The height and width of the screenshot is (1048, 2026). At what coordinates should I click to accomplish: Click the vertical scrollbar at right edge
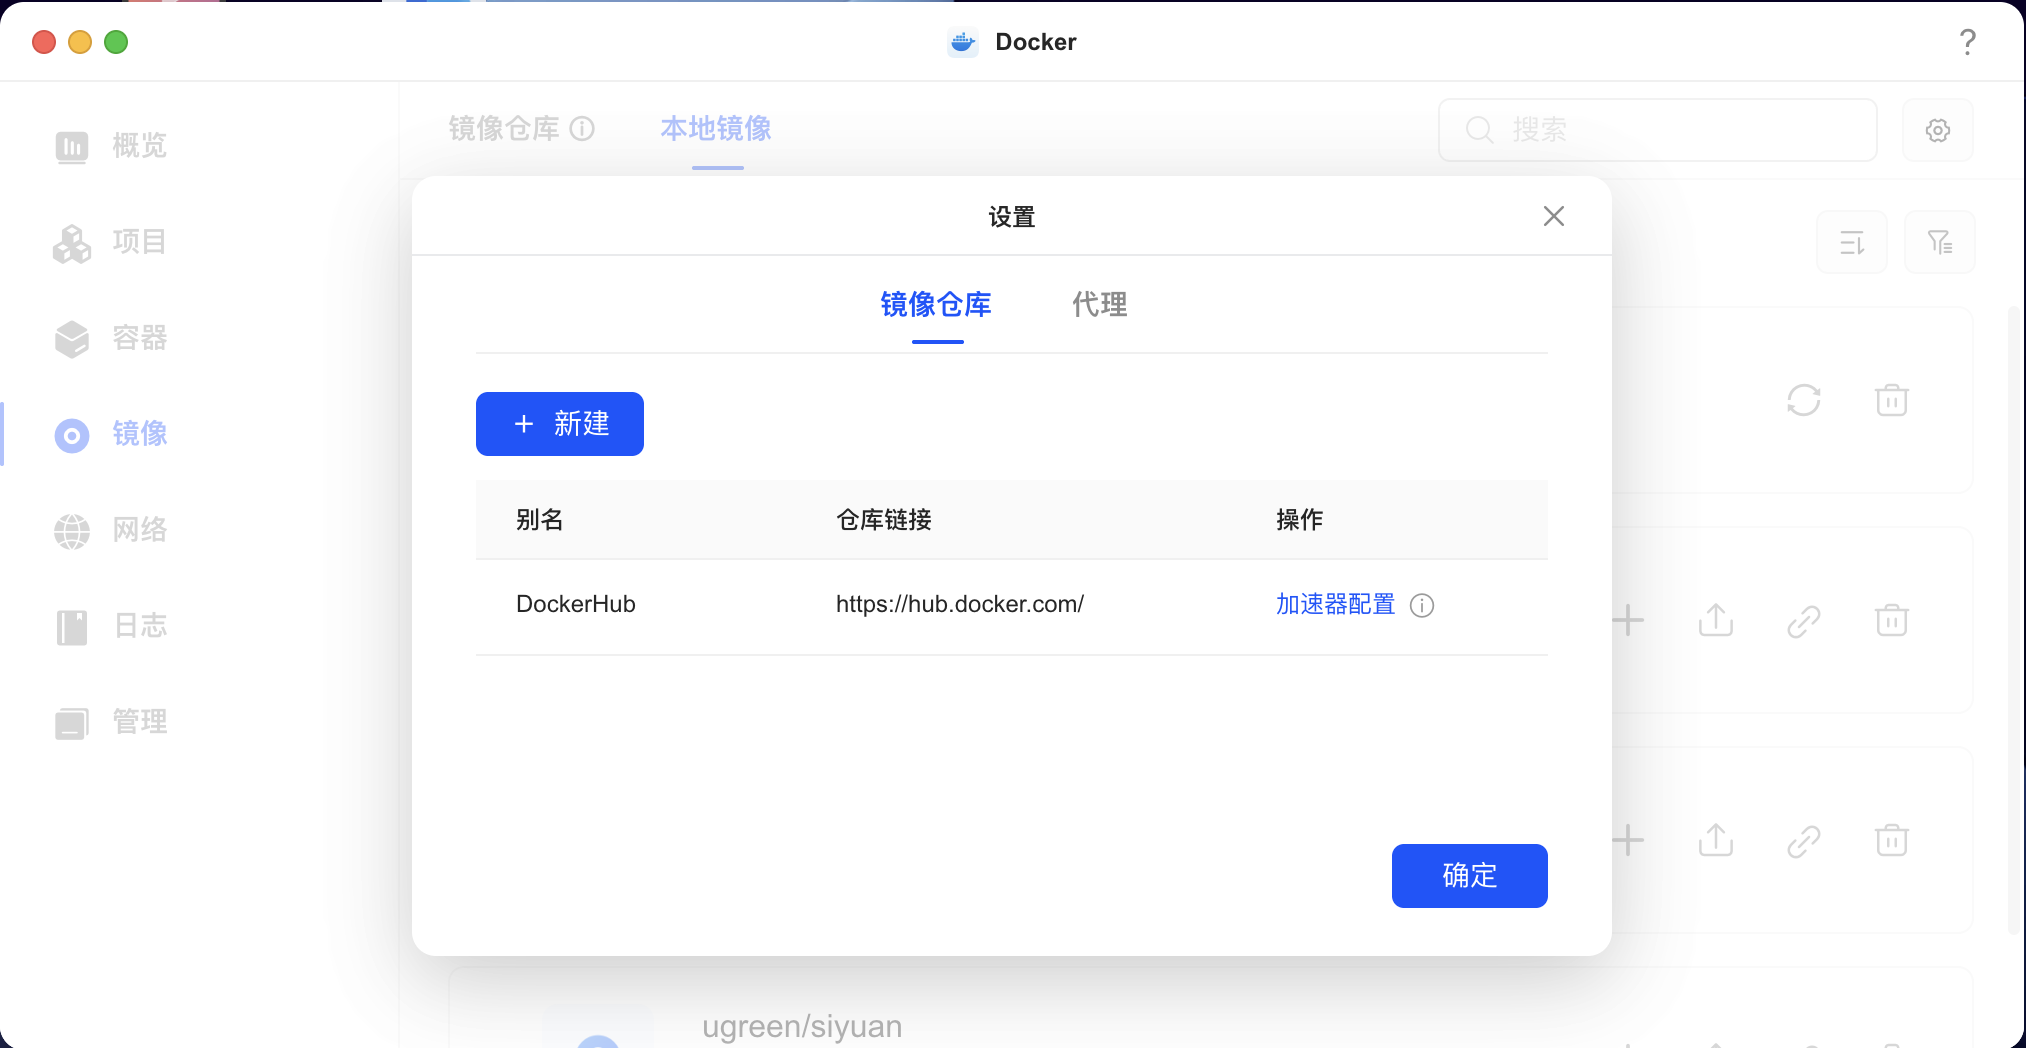point(2014,620)
